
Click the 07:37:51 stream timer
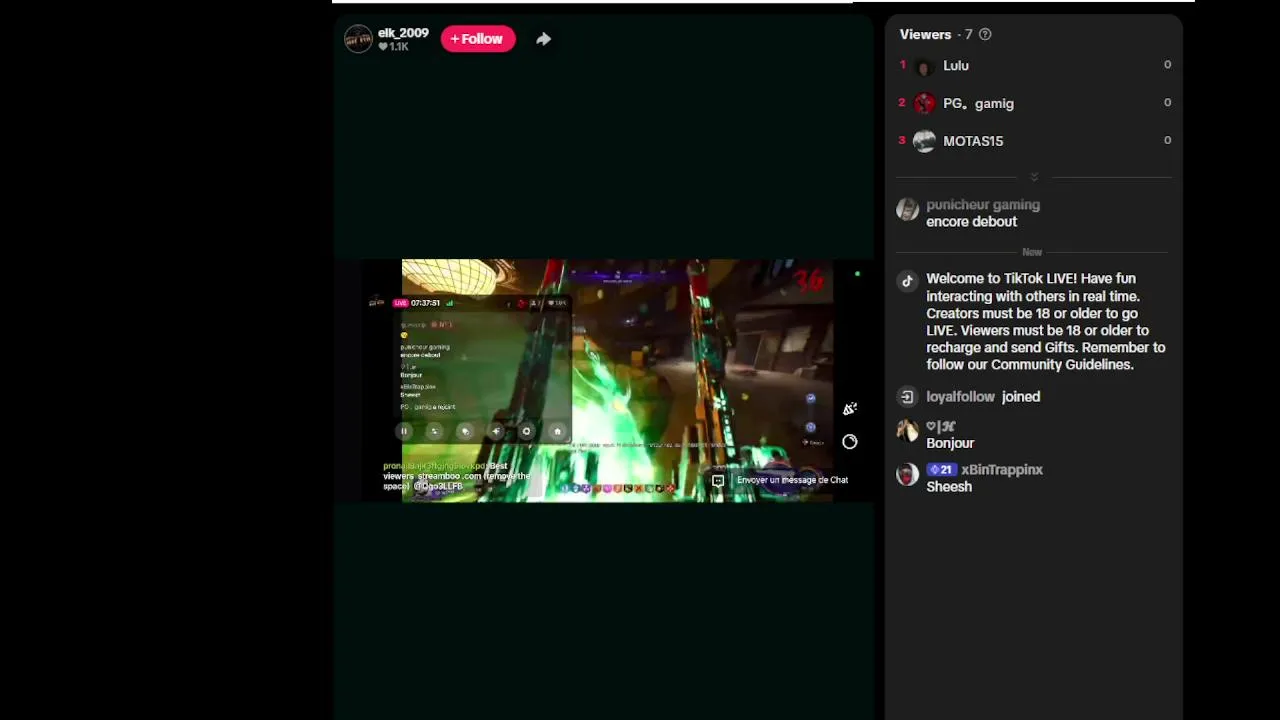click(425, 303)
